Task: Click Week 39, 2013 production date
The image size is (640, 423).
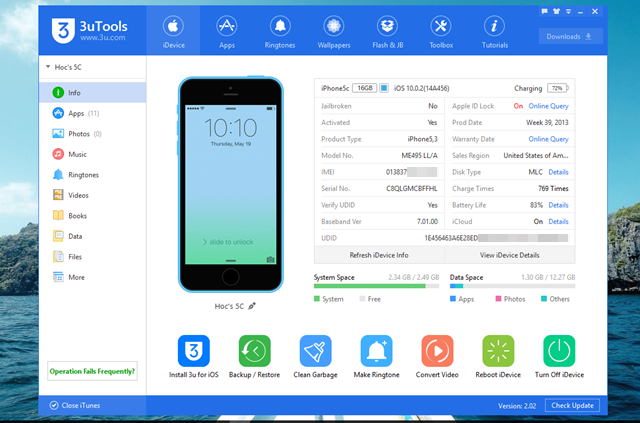Action: point(547,122)
